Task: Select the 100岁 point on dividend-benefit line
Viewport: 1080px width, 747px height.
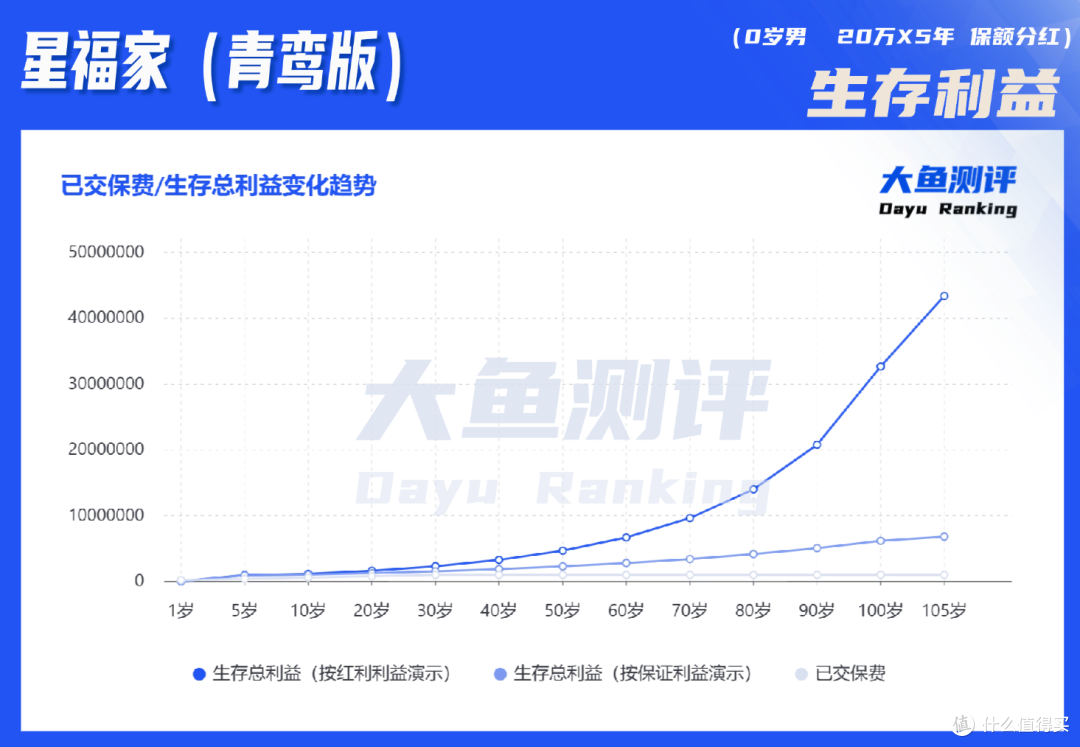Action: pyautogui.click(x=880, y=366)
